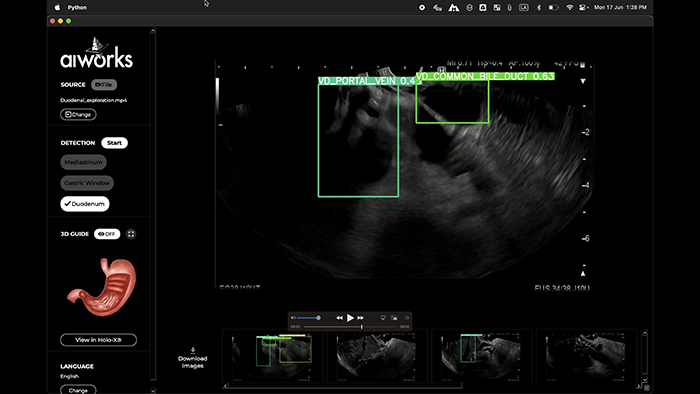Click the VD_COMMON_BILE_DUCT detection label

point(485,76)
